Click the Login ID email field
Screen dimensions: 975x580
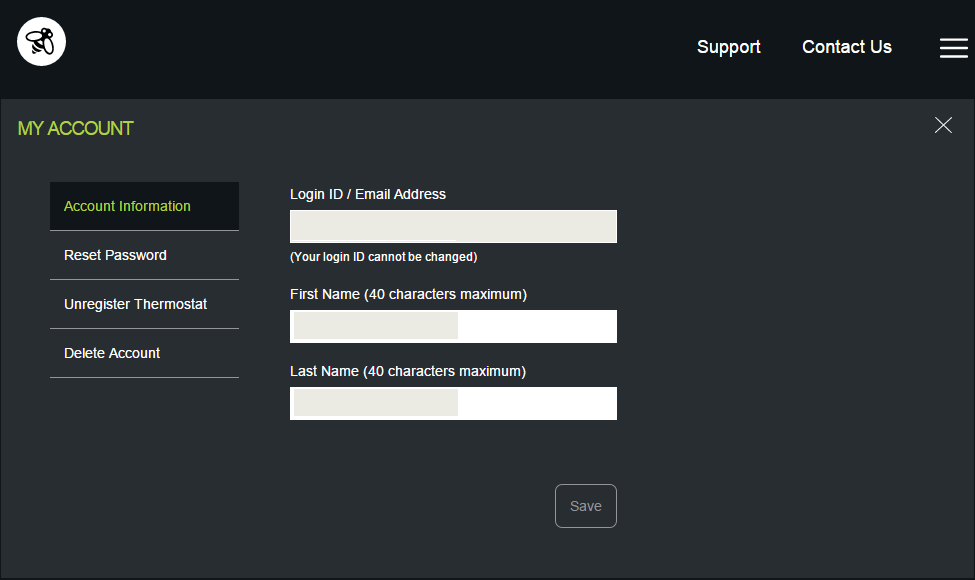453,226
